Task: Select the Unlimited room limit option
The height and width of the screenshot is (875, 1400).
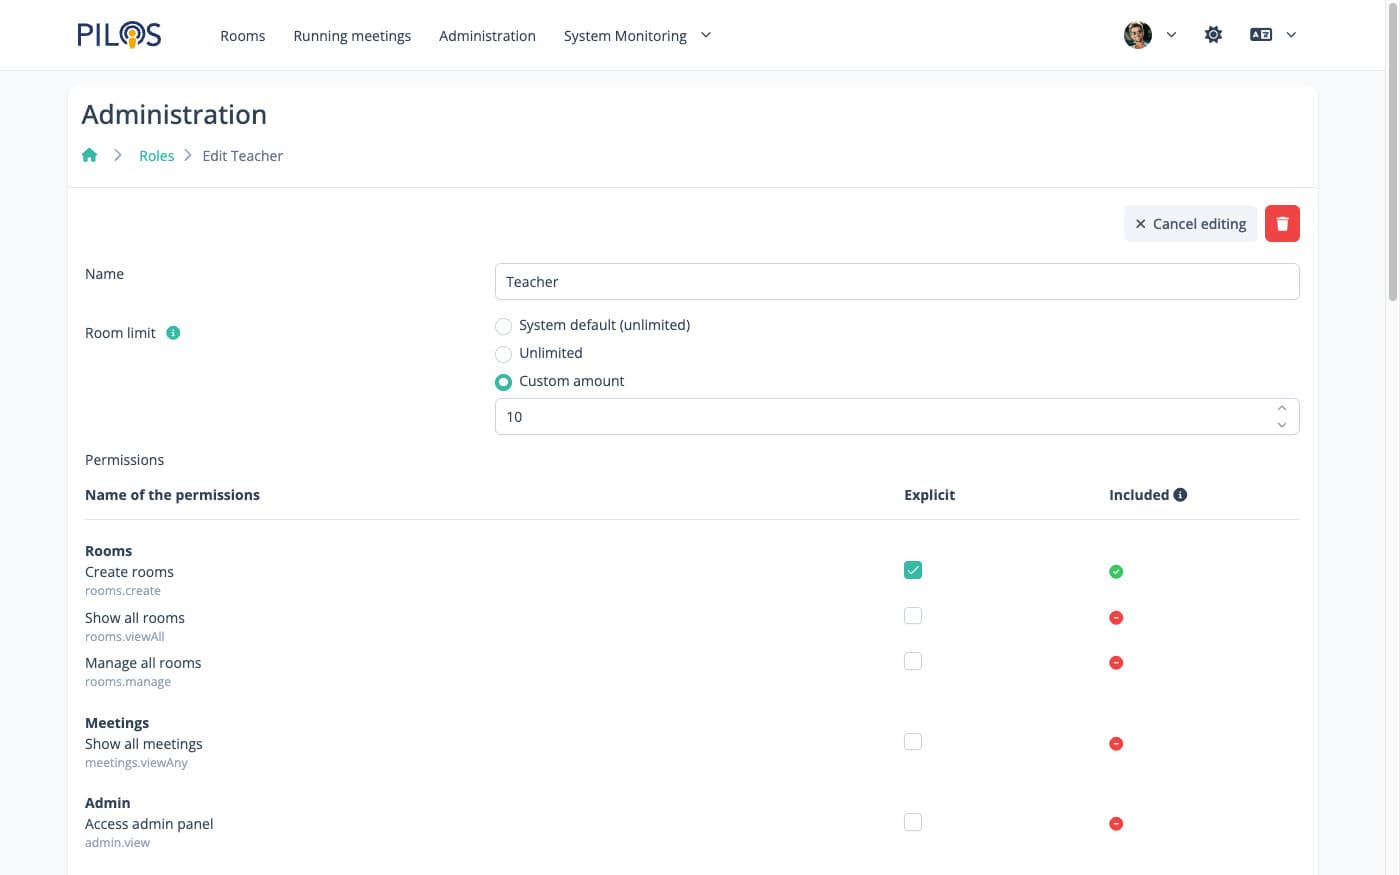Action: 504,354
